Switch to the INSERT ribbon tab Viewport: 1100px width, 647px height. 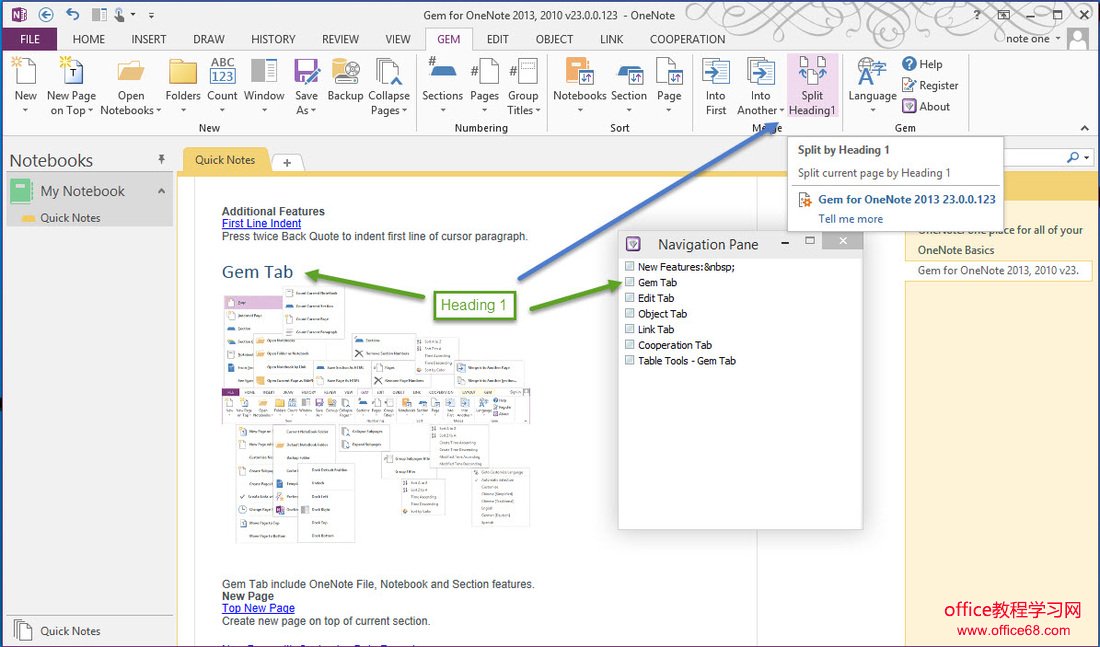click(x=149, y=39)
